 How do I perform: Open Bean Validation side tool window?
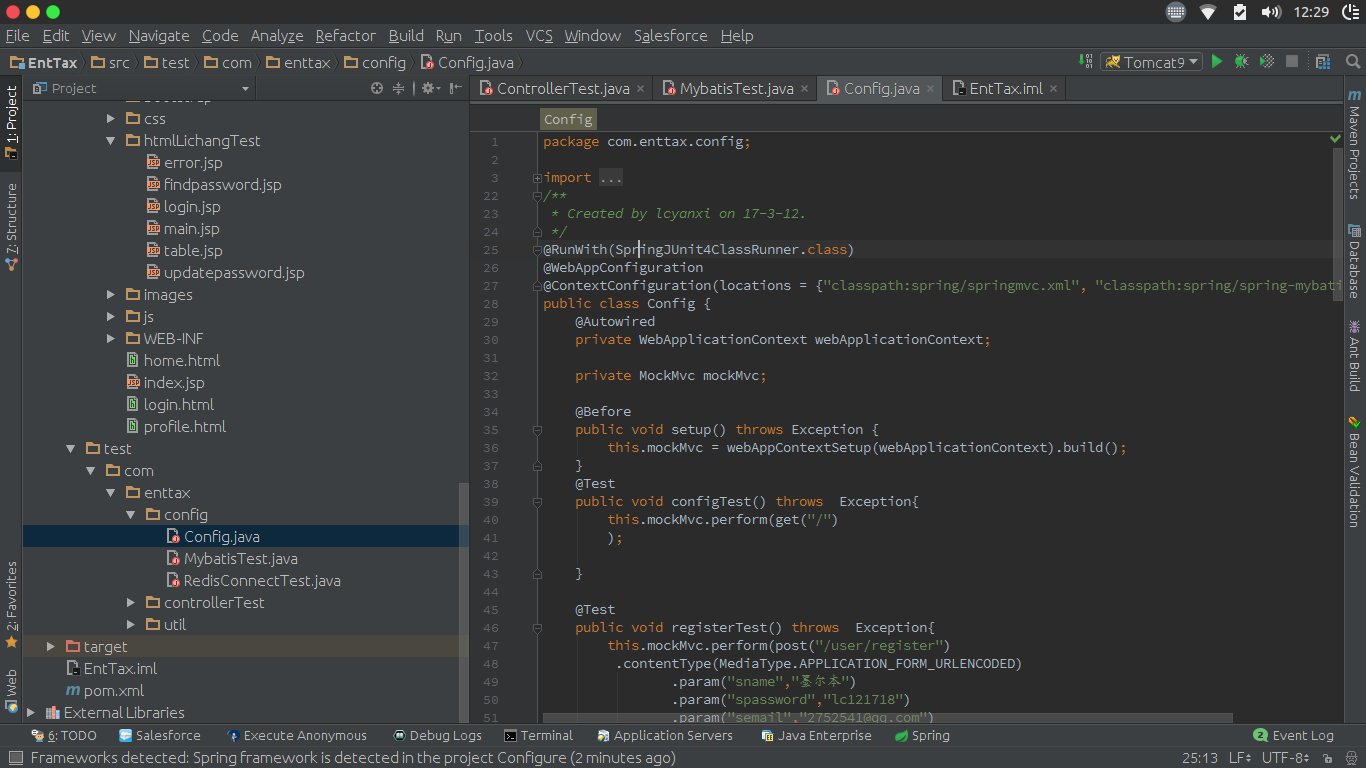click(1354, 471)
